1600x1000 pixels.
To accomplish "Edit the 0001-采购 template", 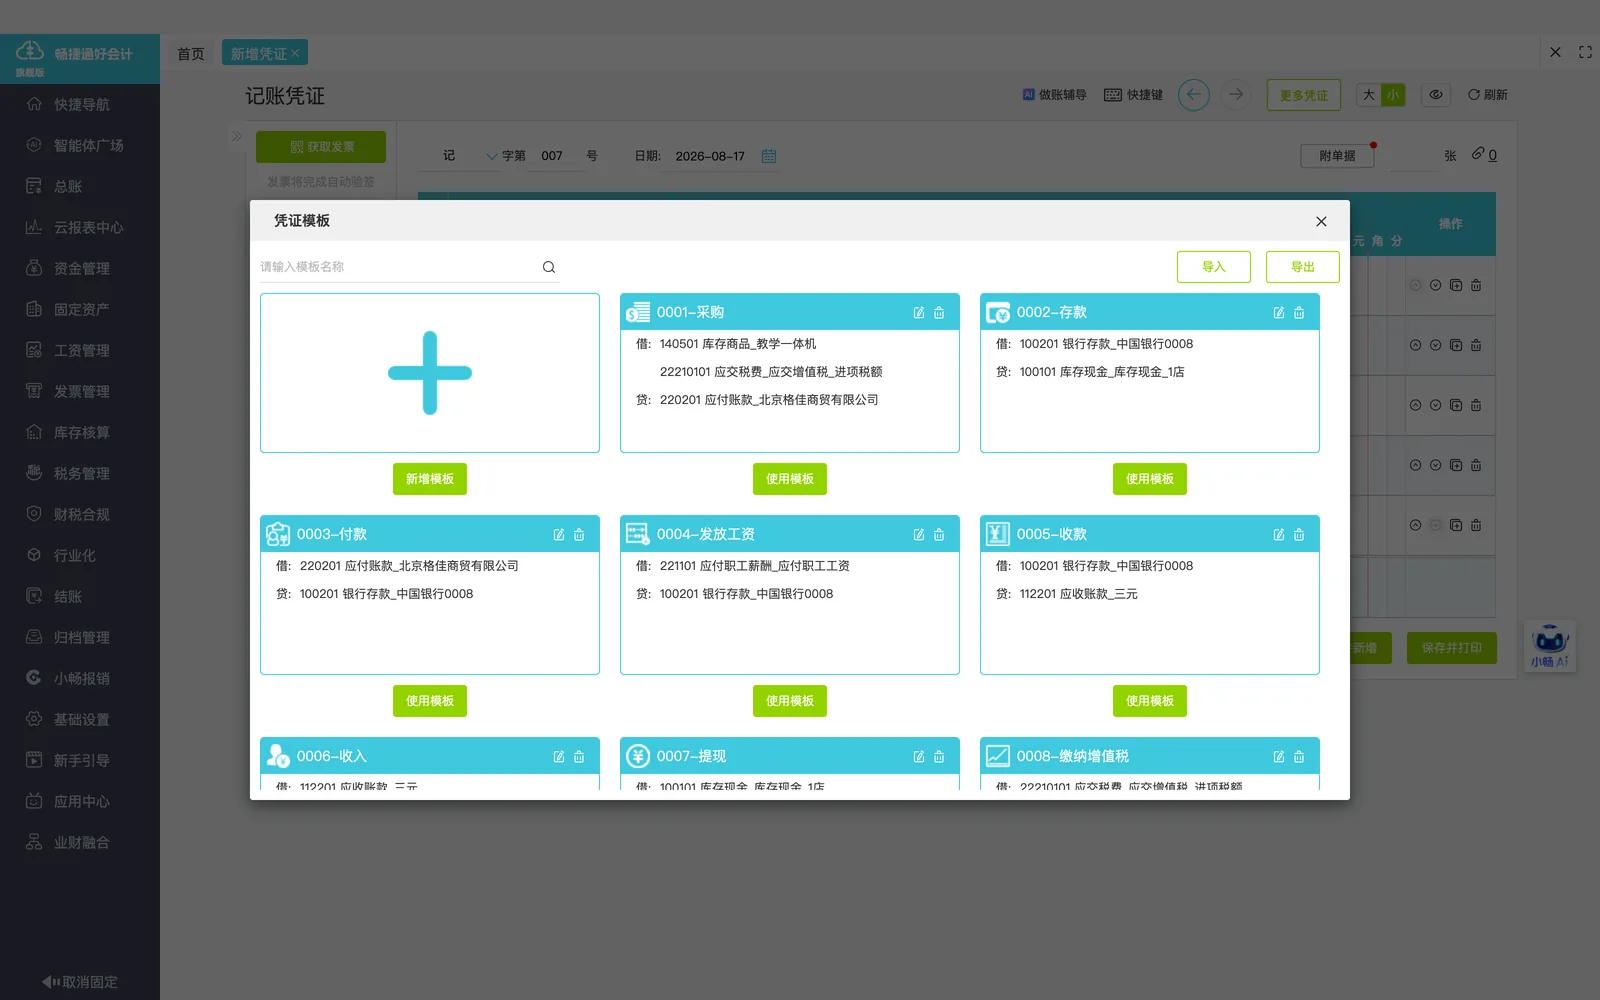I will 919,313.
